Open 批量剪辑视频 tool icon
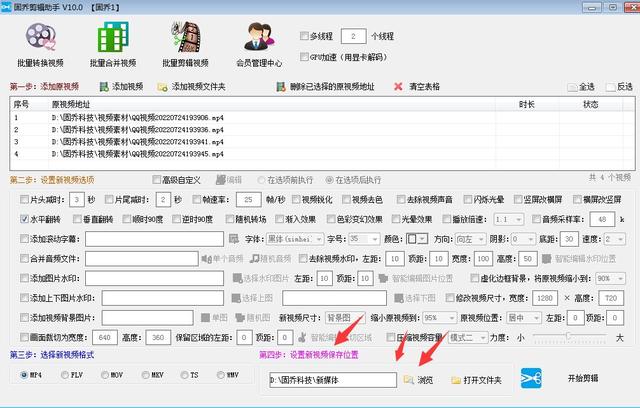 coord(186,37)
